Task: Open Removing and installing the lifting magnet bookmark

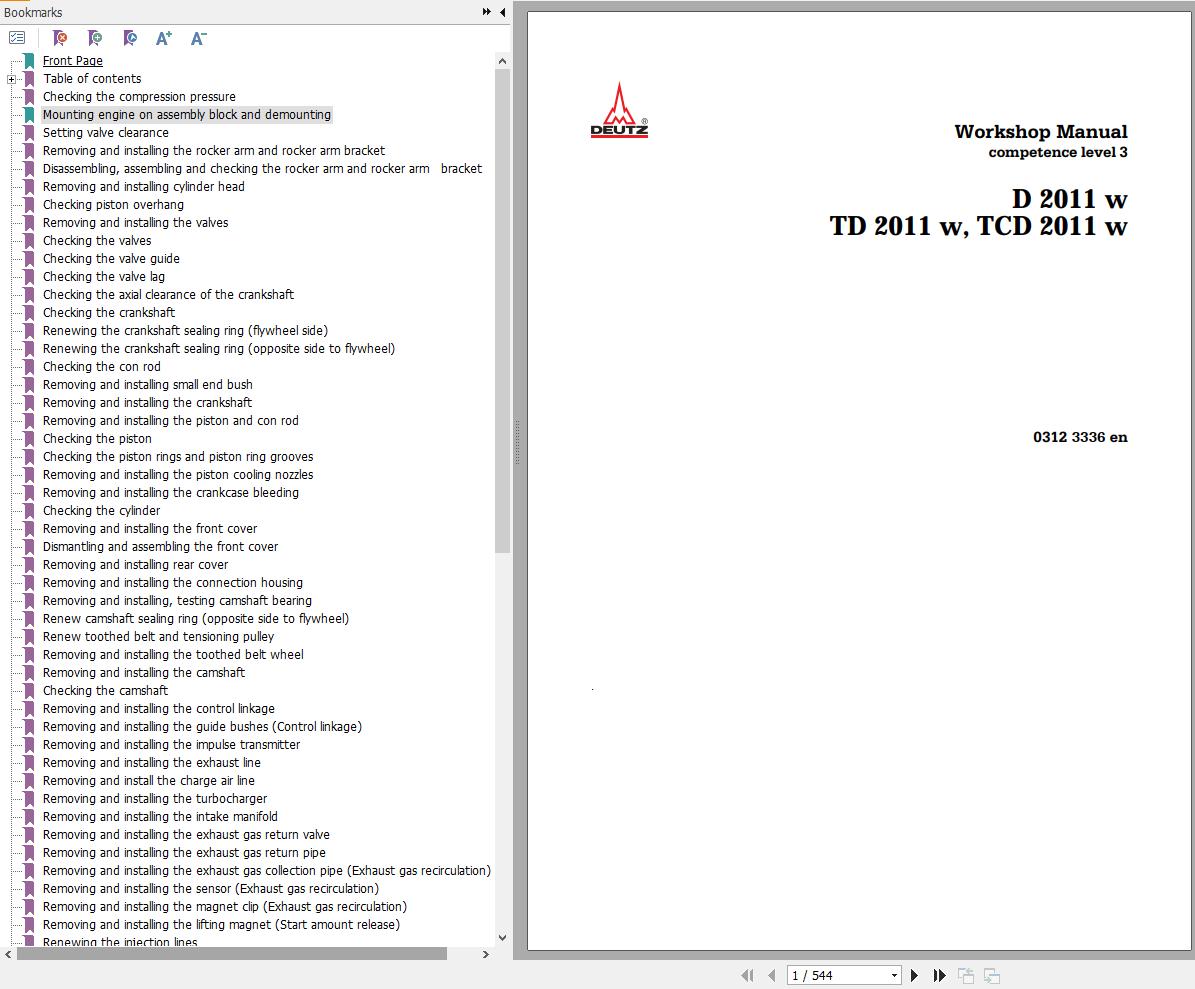Action: point(221,924)
